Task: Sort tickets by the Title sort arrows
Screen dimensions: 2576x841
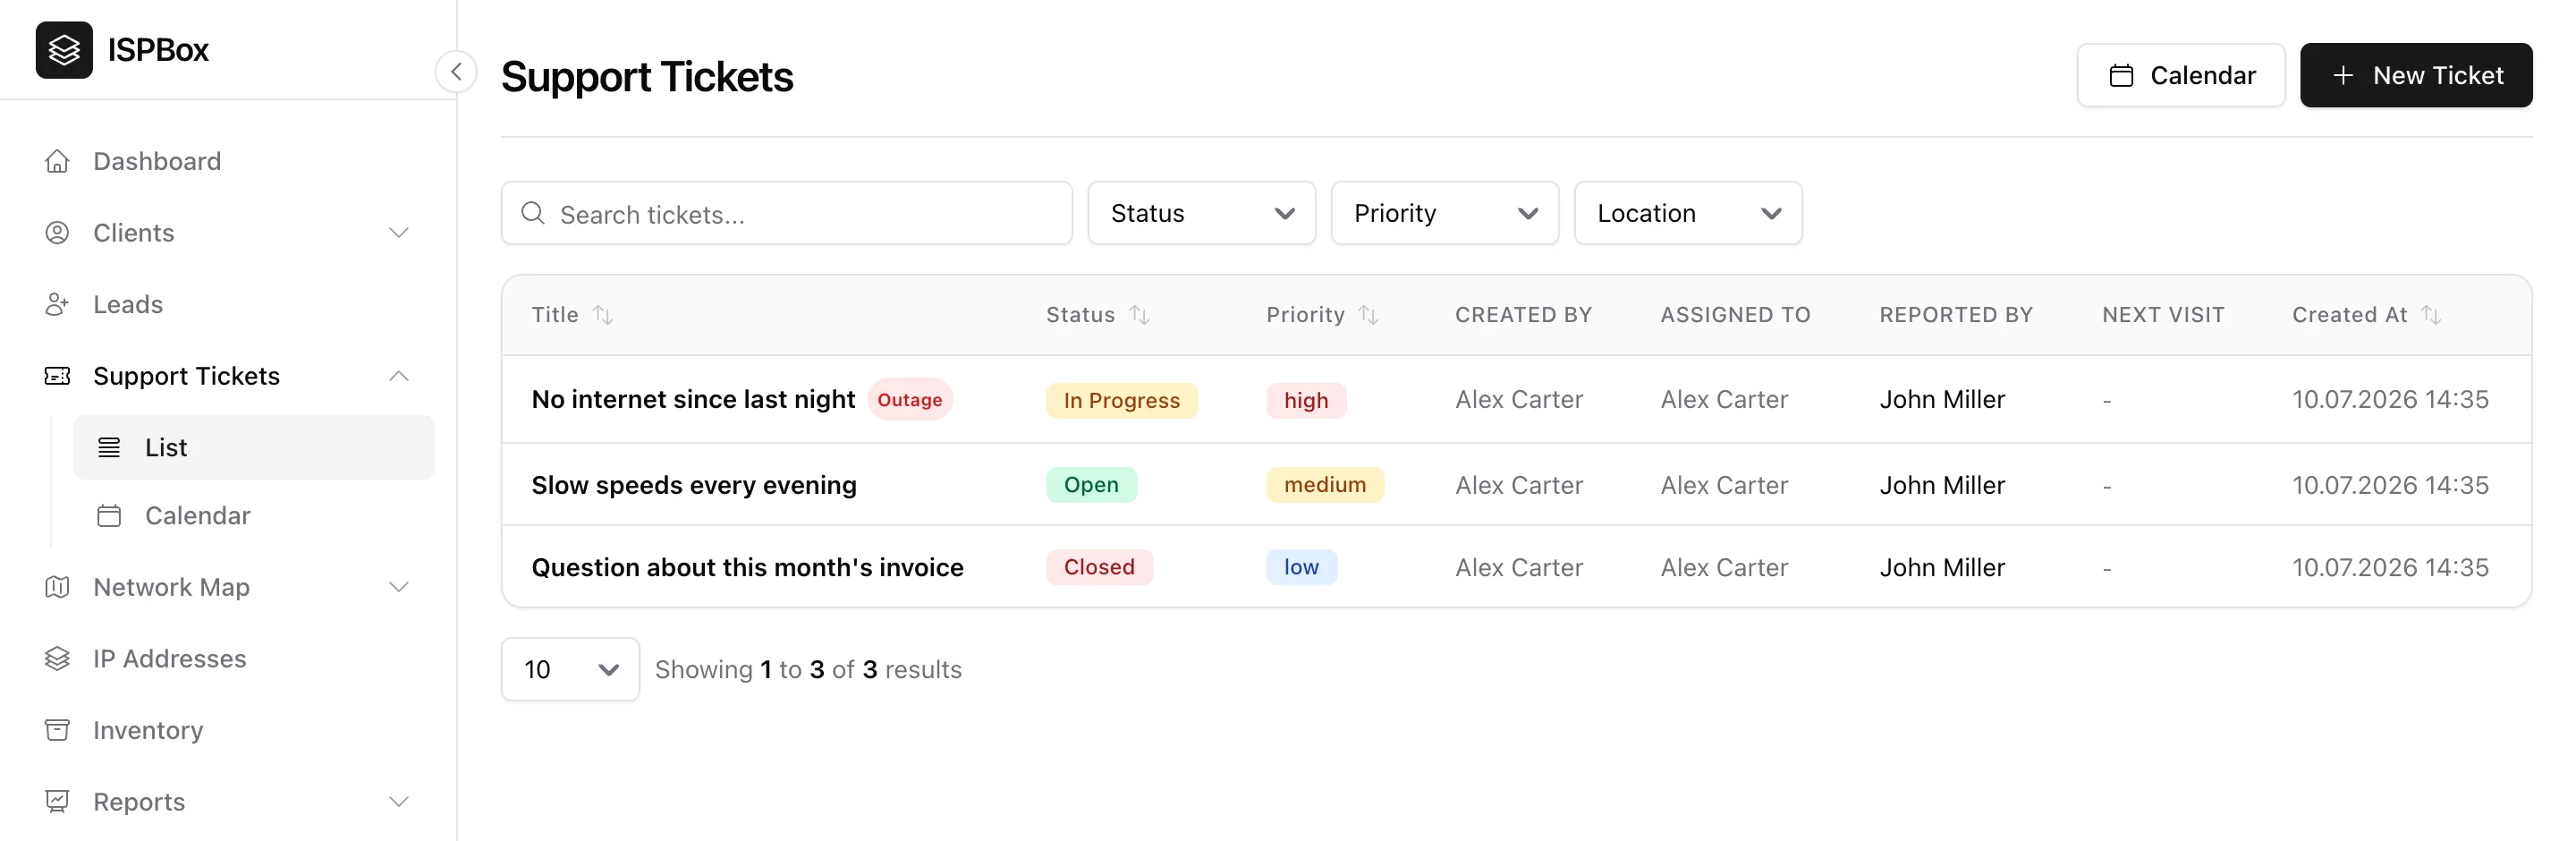Action: 603,315
